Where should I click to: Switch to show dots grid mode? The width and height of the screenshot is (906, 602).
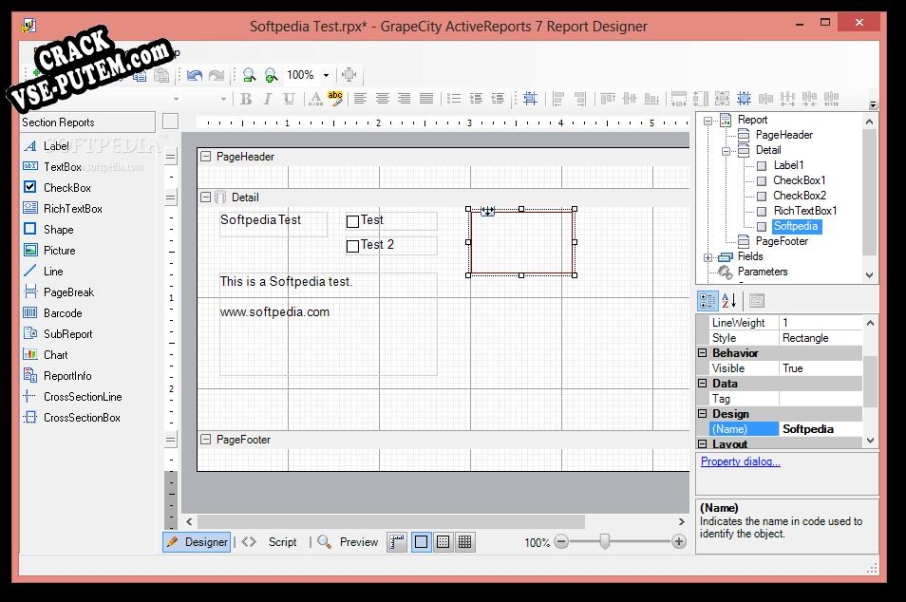(x=443, y=542)
